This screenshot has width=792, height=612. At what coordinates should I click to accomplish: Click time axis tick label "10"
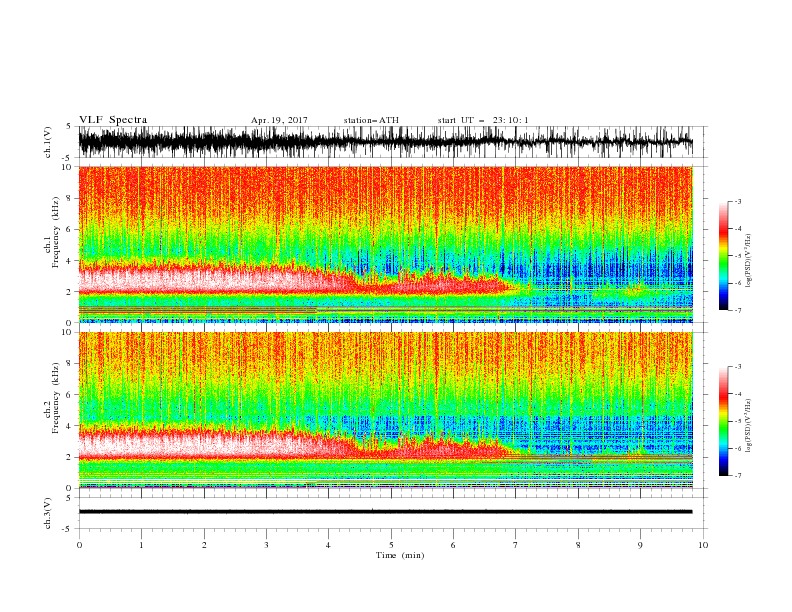703,545
